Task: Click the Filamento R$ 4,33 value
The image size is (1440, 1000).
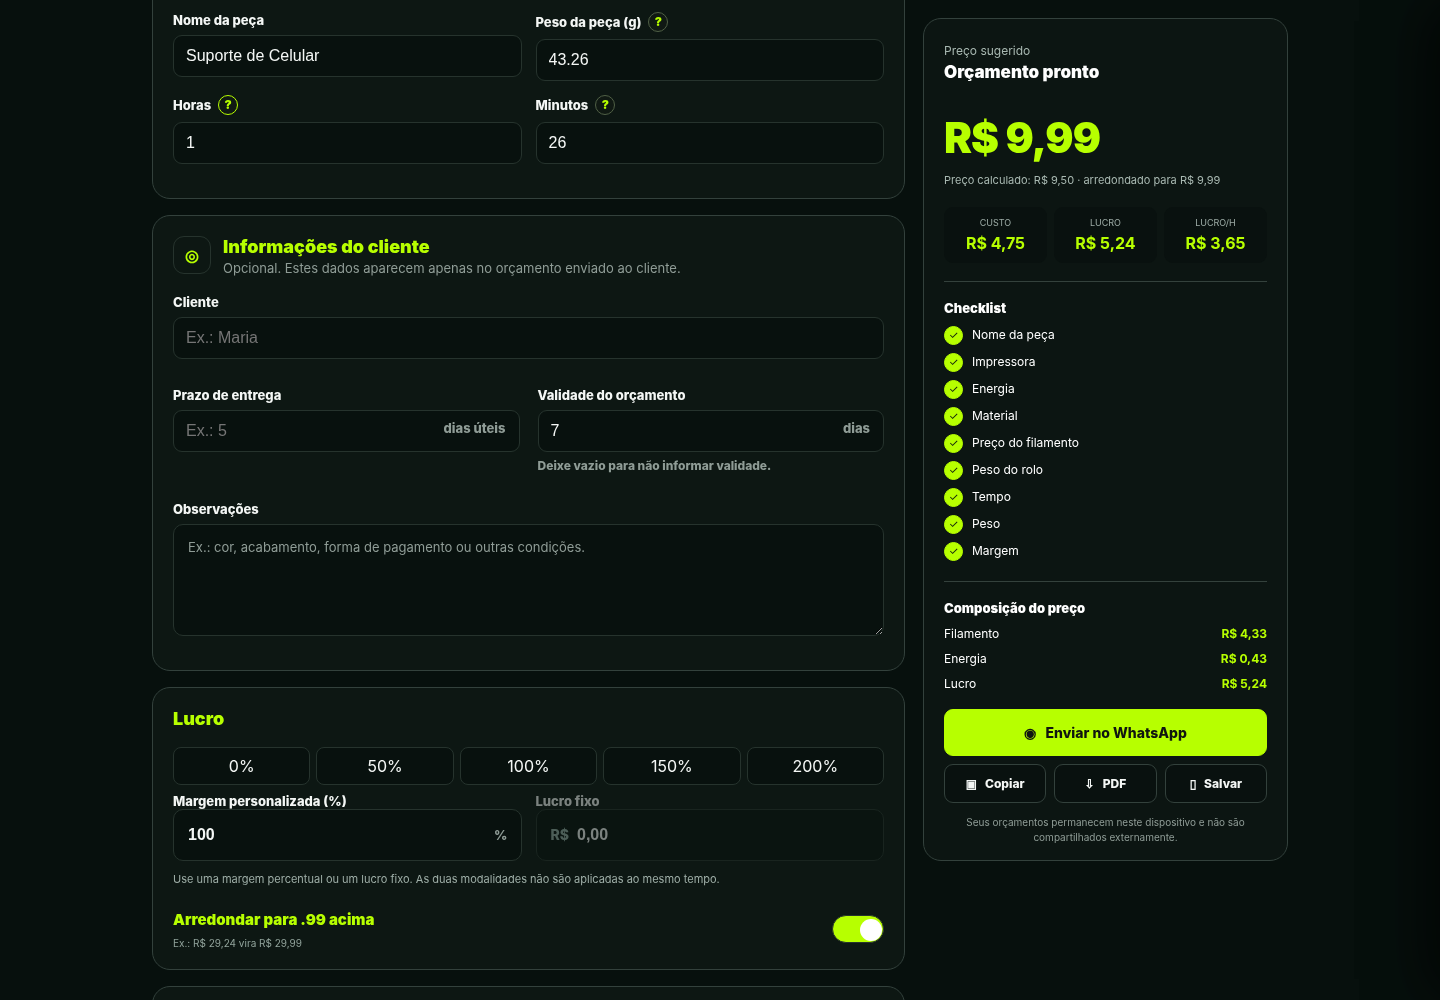Action: point(1244,634)
